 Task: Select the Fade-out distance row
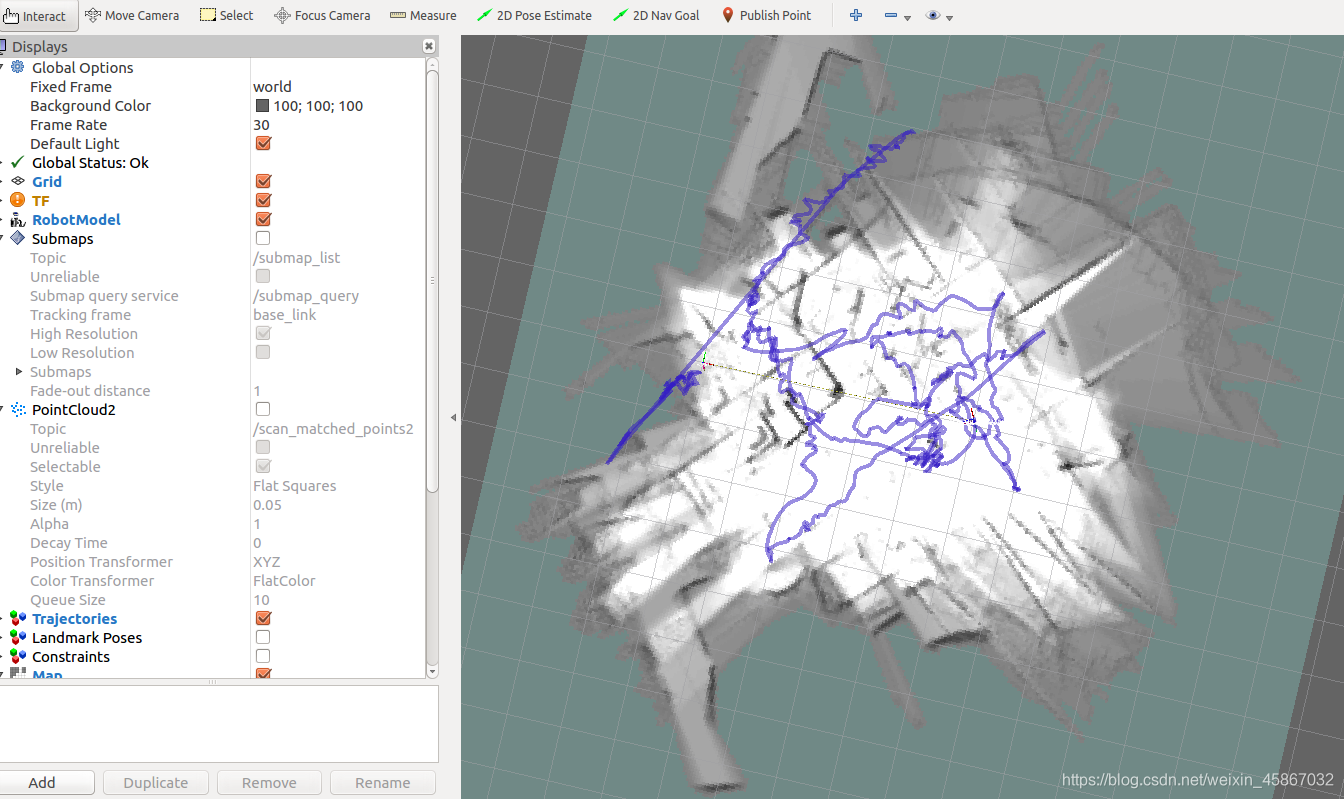point(213,390)
